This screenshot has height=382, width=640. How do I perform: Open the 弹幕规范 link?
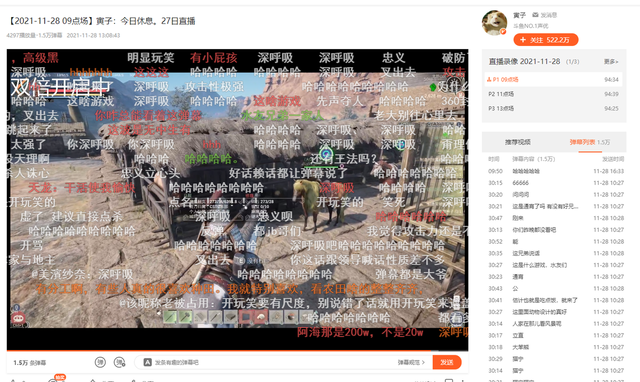(x=411, y=362)
